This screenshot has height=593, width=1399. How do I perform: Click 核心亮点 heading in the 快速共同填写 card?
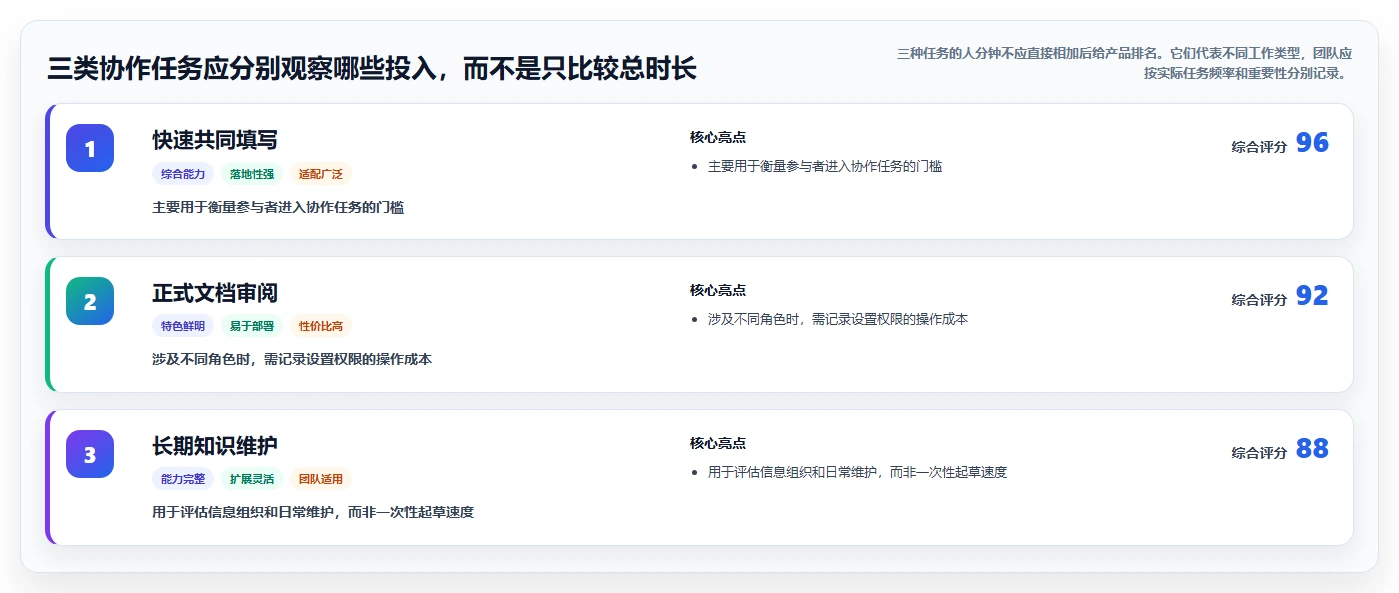pyautogui.click(x=718, y=137)
